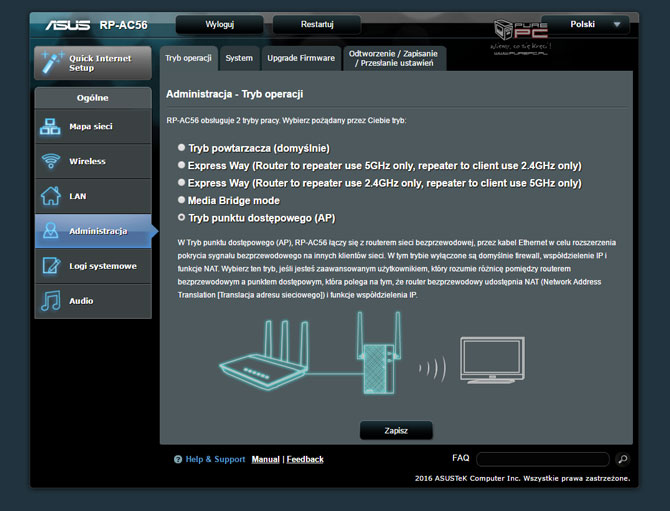Click the ASUS logo
The image size is (670, 511).
coord(68,25)
